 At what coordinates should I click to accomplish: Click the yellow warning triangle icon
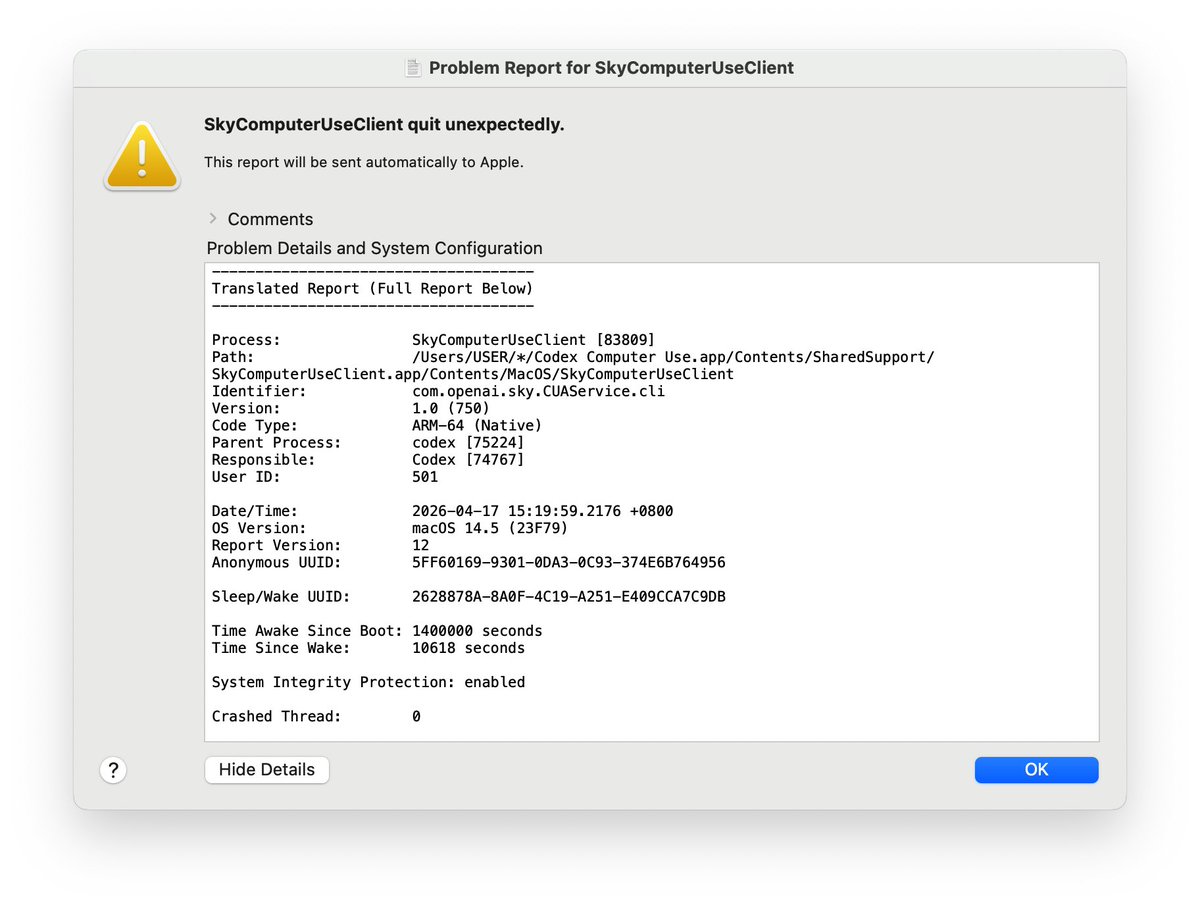click(142, 156)
